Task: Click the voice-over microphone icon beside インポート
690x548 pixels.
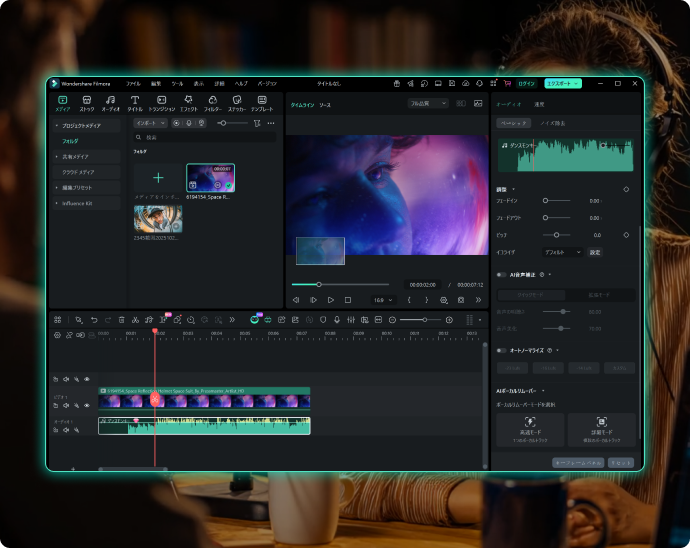Action: pos(189,123)
